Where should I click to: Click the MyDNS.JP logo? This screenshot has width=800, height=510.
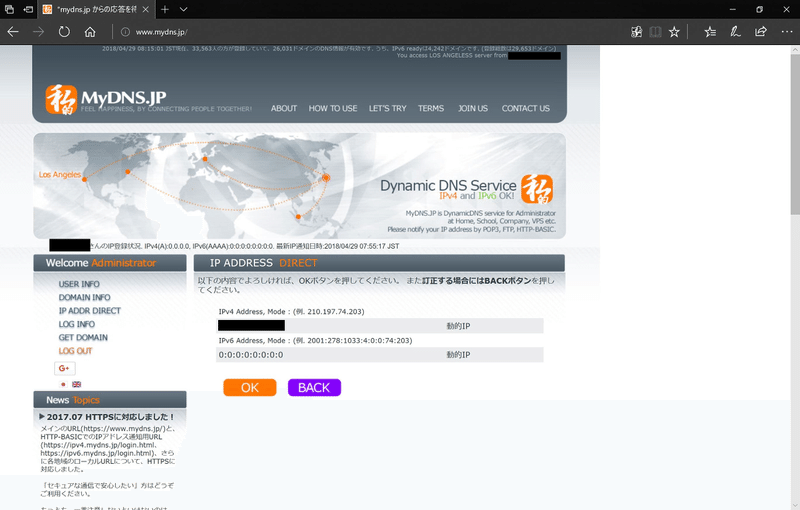(x=106, y=99)
